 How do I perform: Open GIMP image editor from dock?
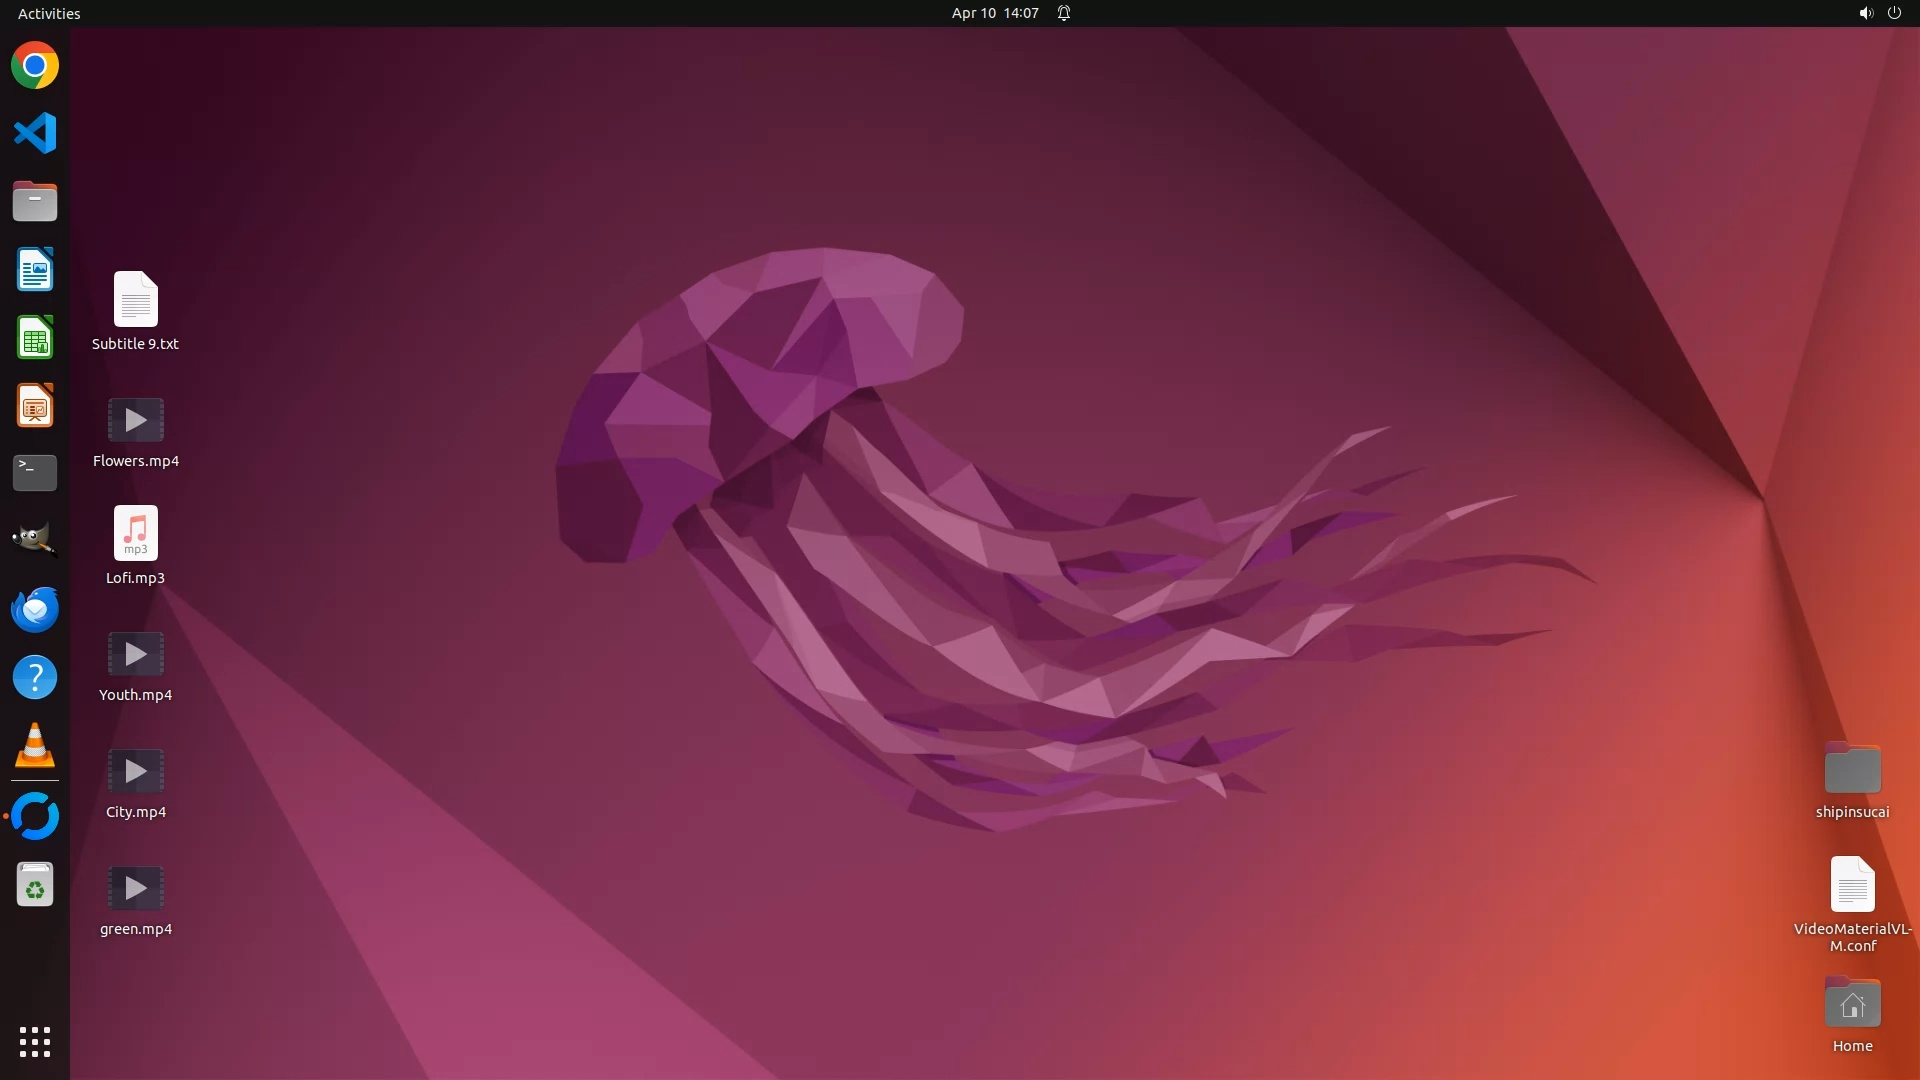[x=35, y=541]
